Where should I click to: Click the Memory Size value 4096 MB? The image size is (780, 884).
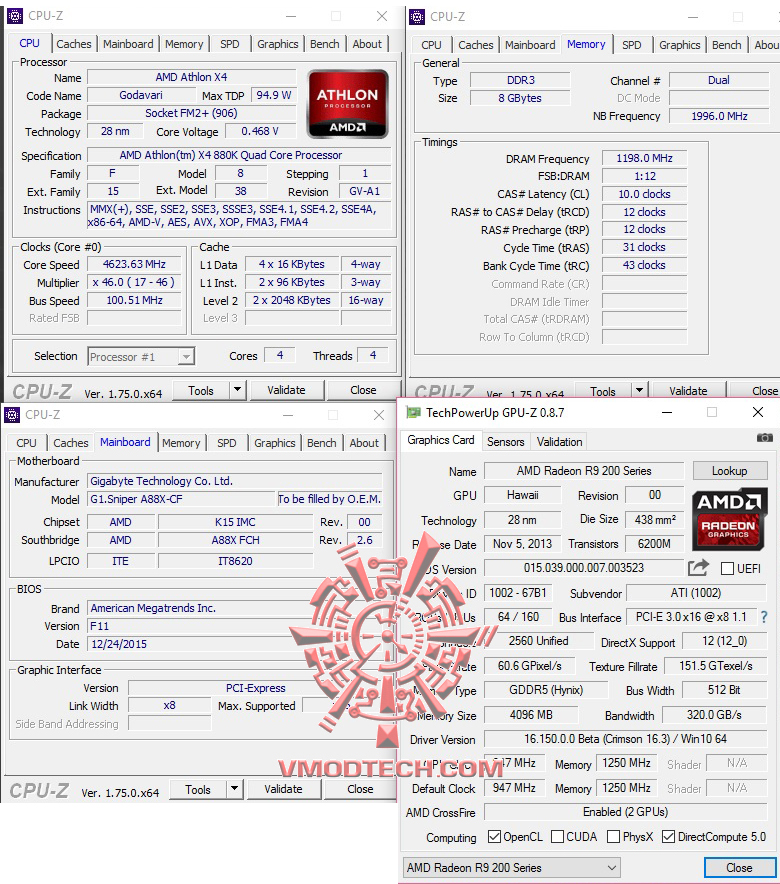[531, 715]
